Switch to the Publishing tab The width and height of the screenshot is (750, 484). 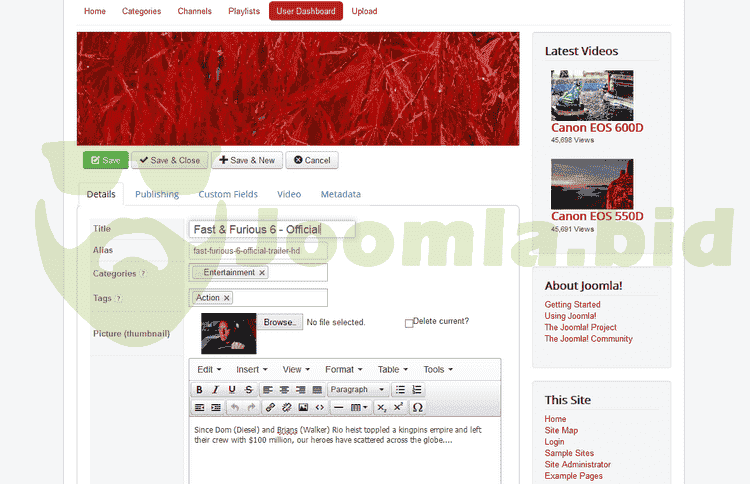coord(157,194)
